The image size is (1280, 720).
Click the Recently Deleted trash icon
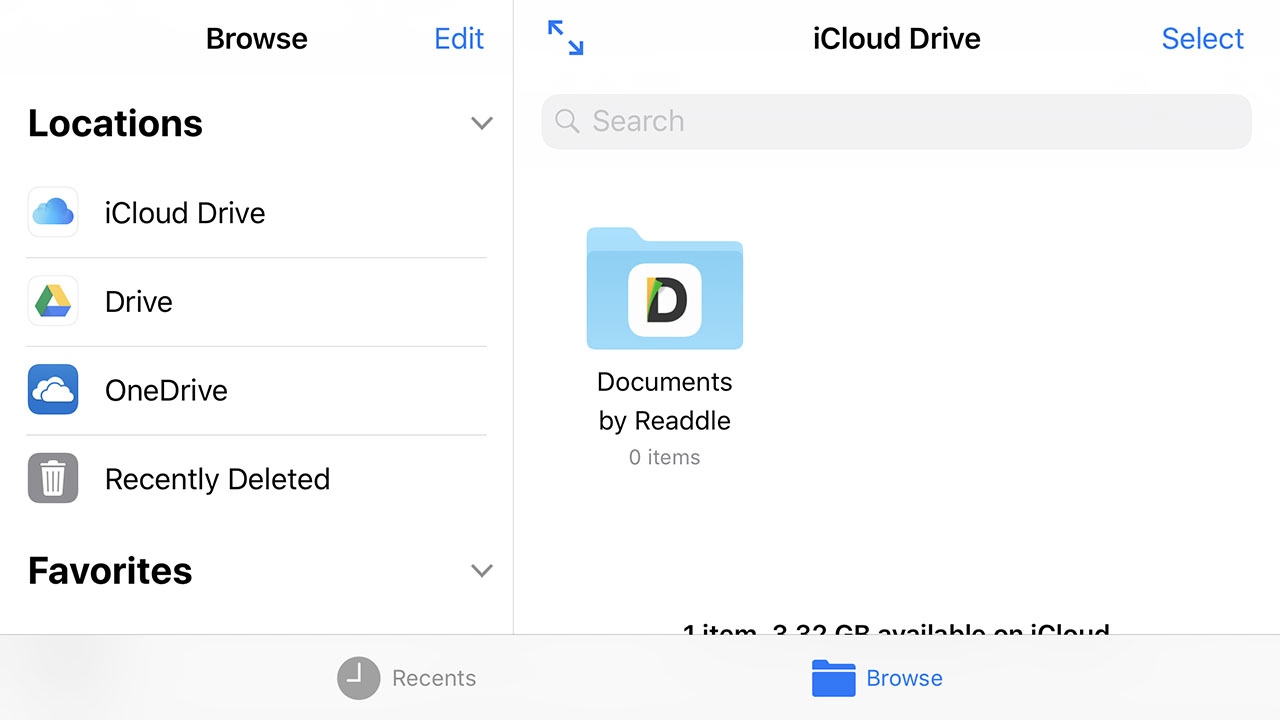[52, 478]
